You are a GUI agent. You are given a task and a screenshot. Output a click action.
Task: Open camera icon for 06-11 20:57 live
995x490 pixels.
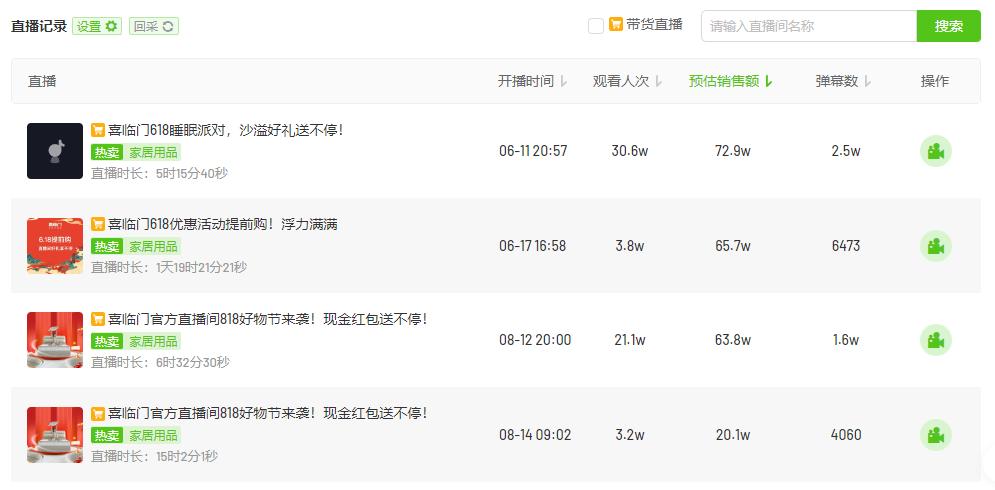pos(935,151)
